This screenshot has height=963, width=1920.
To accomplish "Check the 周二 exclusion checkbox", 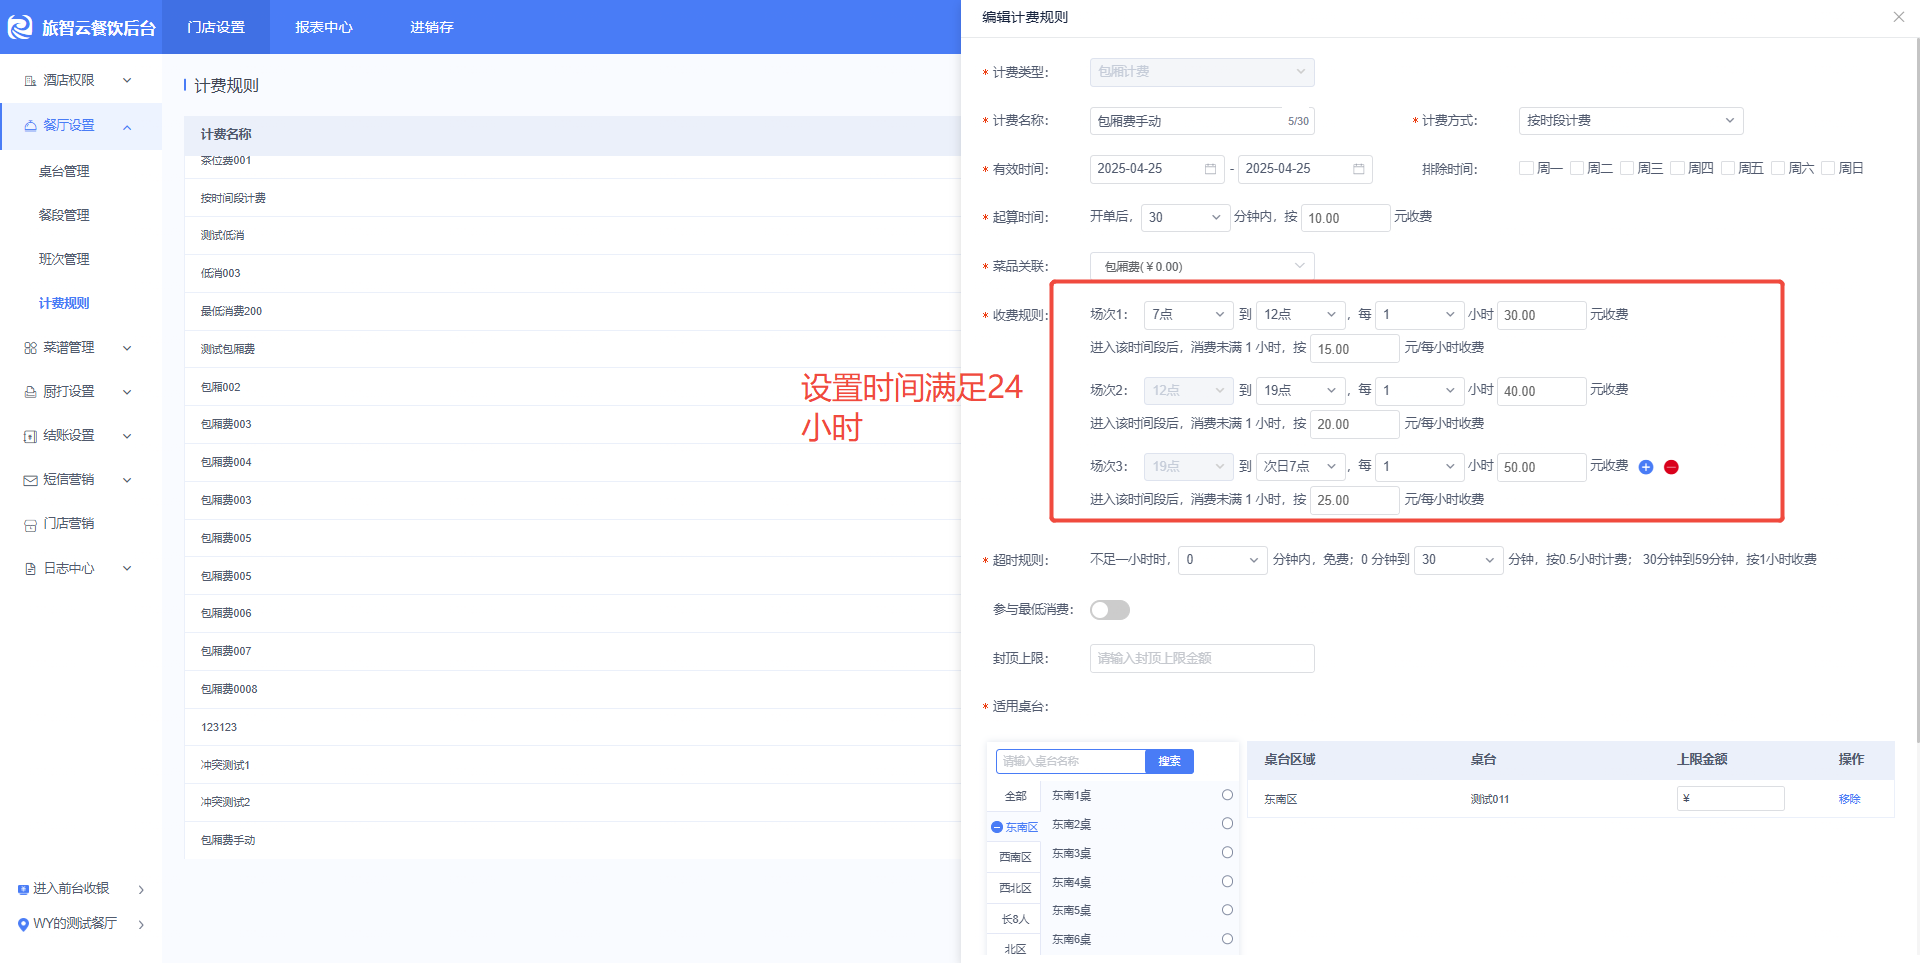I will 1576,168.
